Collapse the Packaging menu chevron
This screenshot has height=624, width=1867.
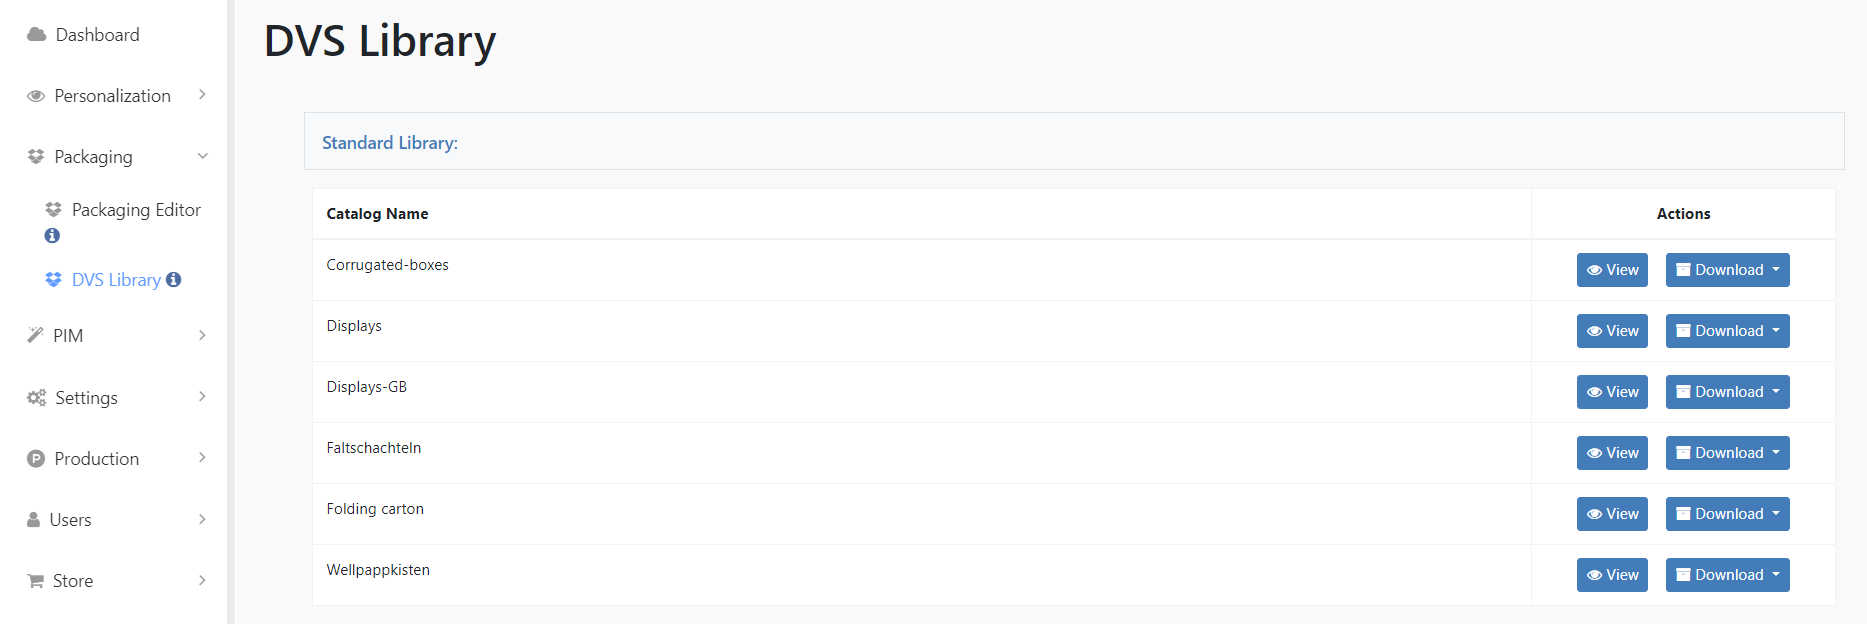click(203, 156)
